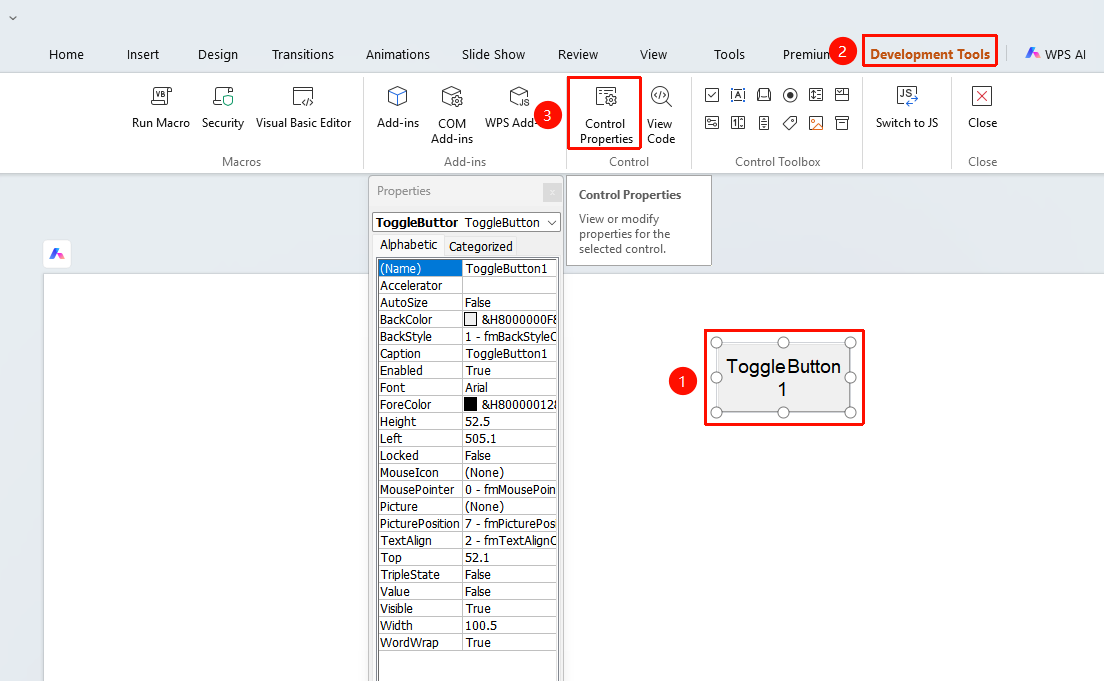1104x681 pixels.
Task: Open the WPS AI button
Action: pyautogui.click(x=1055, y=54)
